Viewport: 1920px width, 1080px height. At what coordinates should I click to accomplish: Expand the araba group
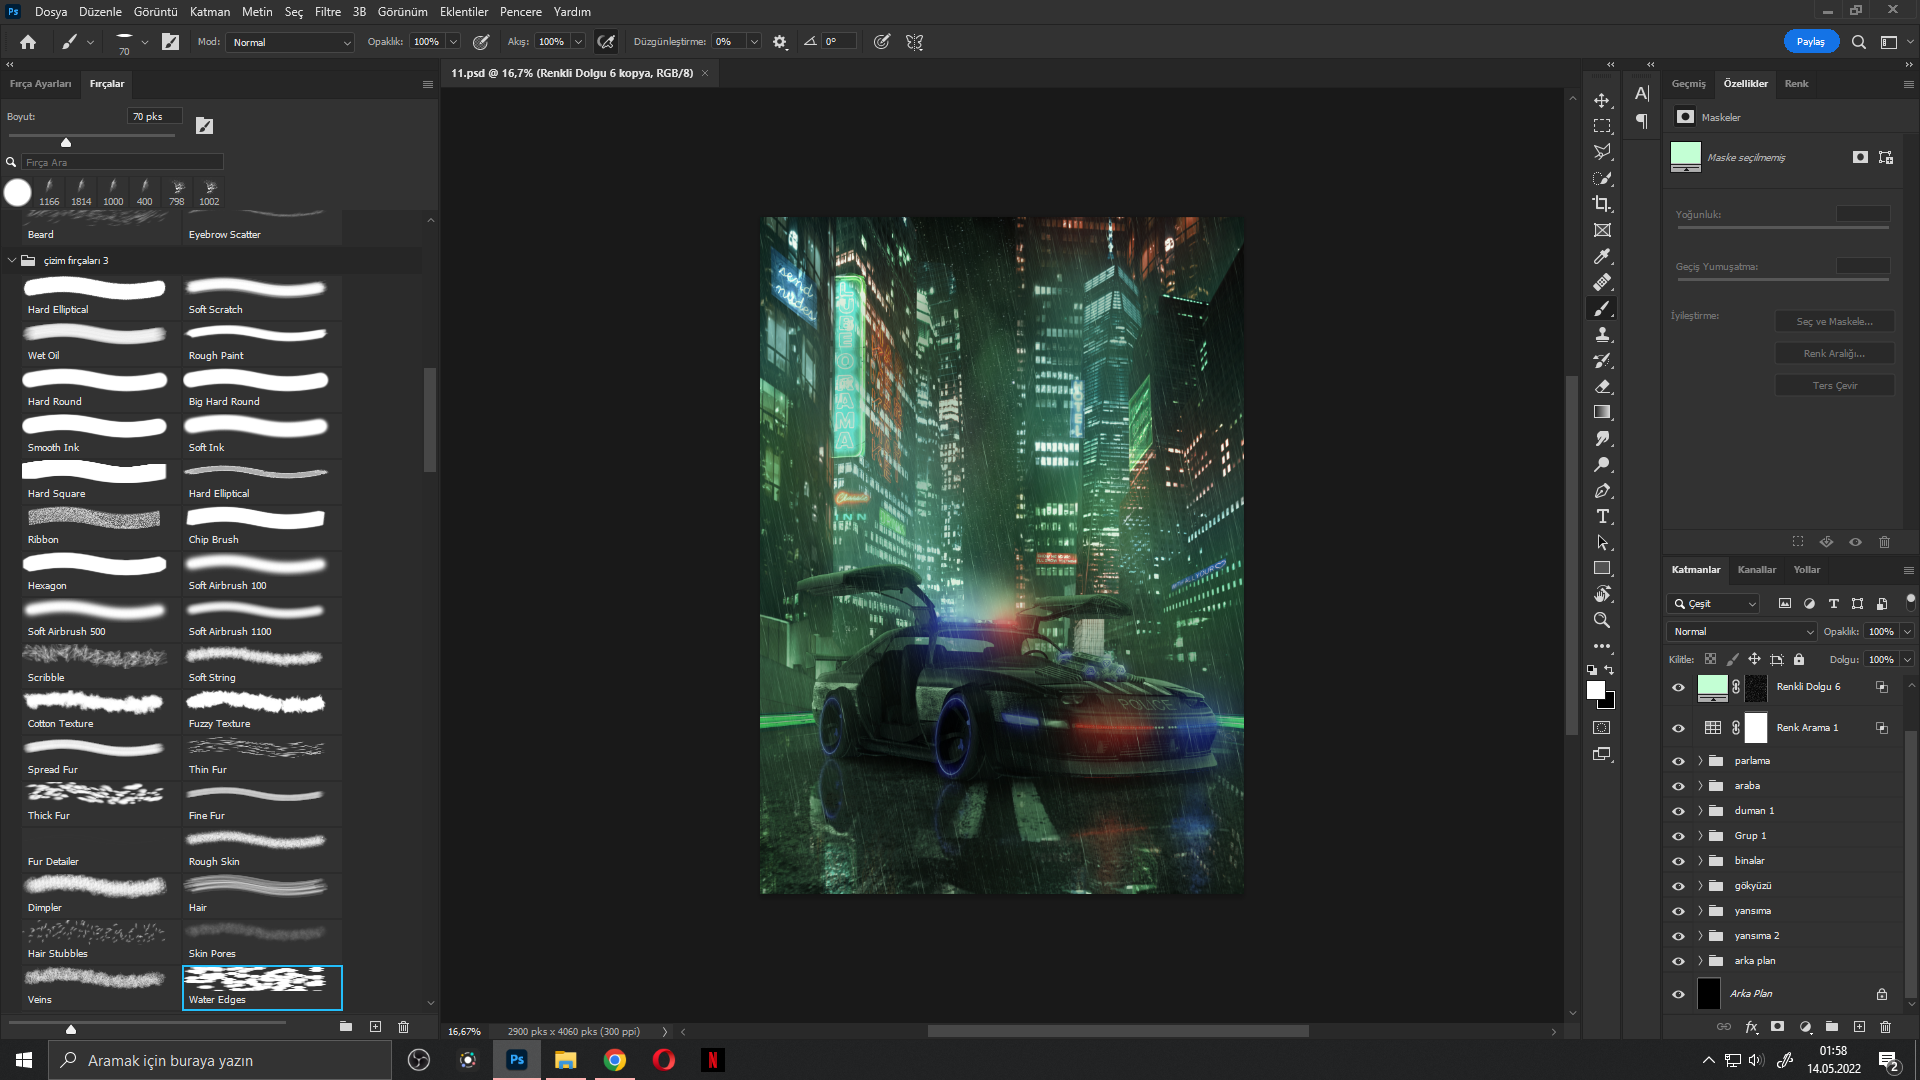tap(1700, 786)
